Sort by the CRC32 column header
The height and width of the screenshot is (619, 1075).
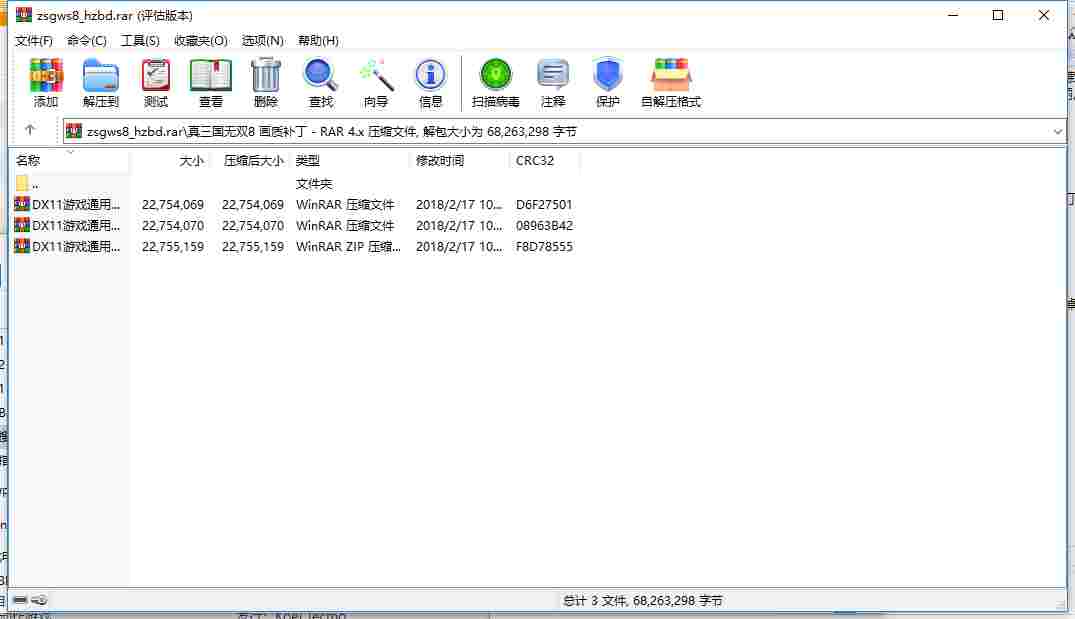544,160
